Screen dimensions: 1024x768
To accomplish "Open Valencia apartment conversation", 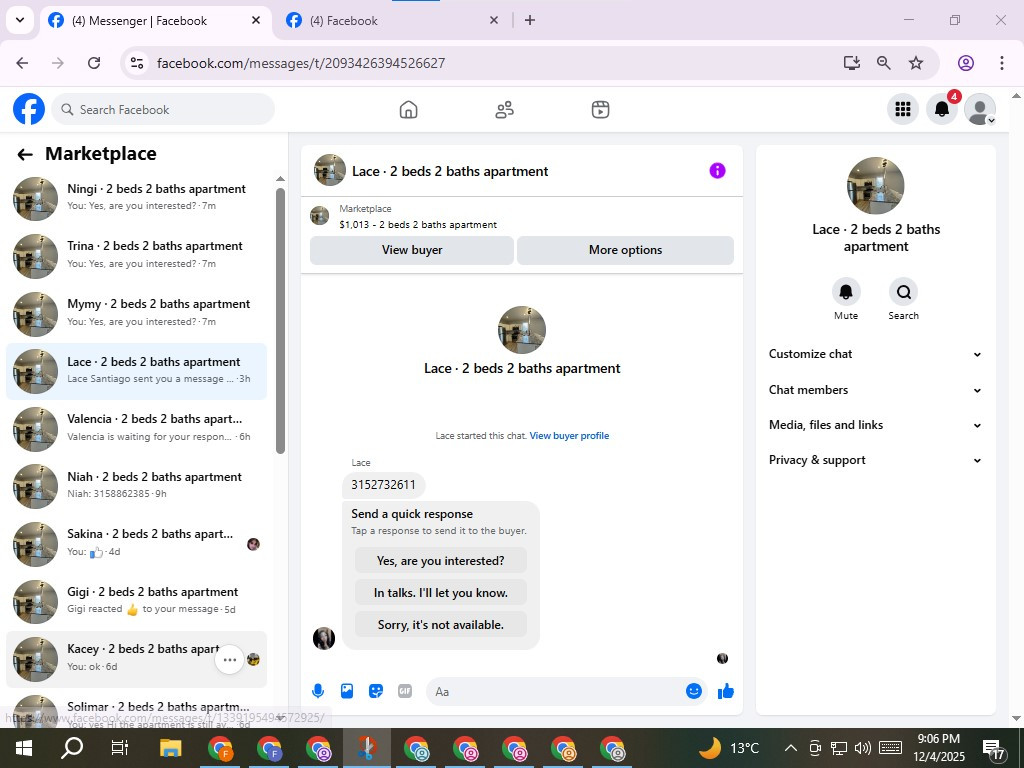I will pos(136,428).
